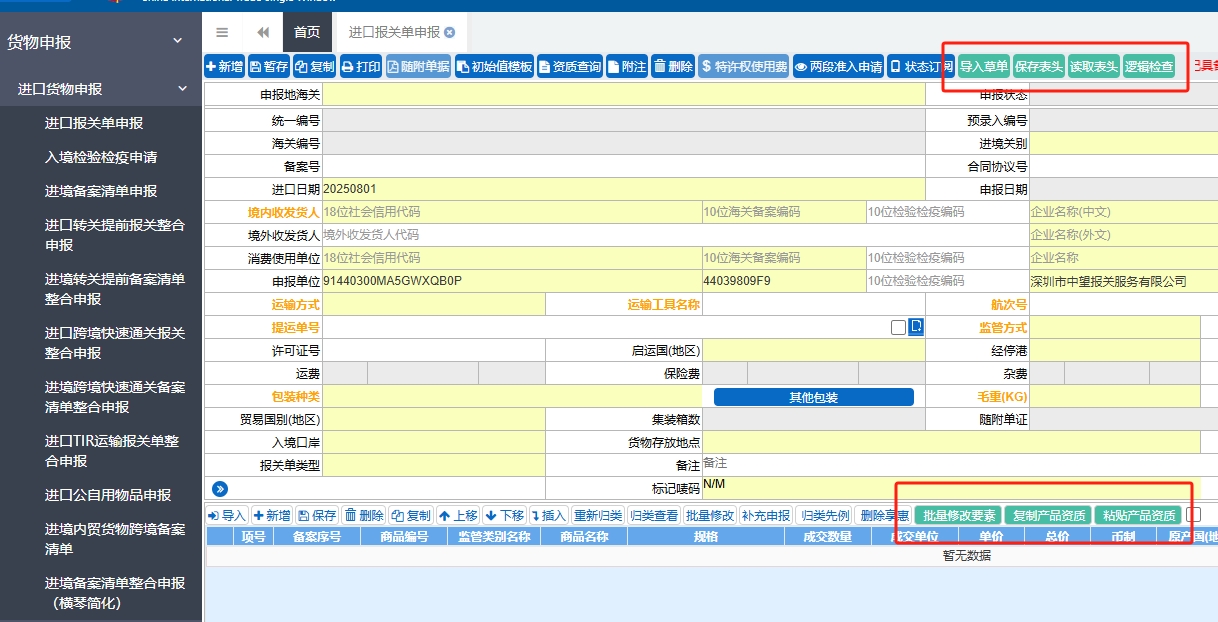Screen dimensions: 1218x622
Task: Click the 打印 print button
Action: [x=360, y=67]
